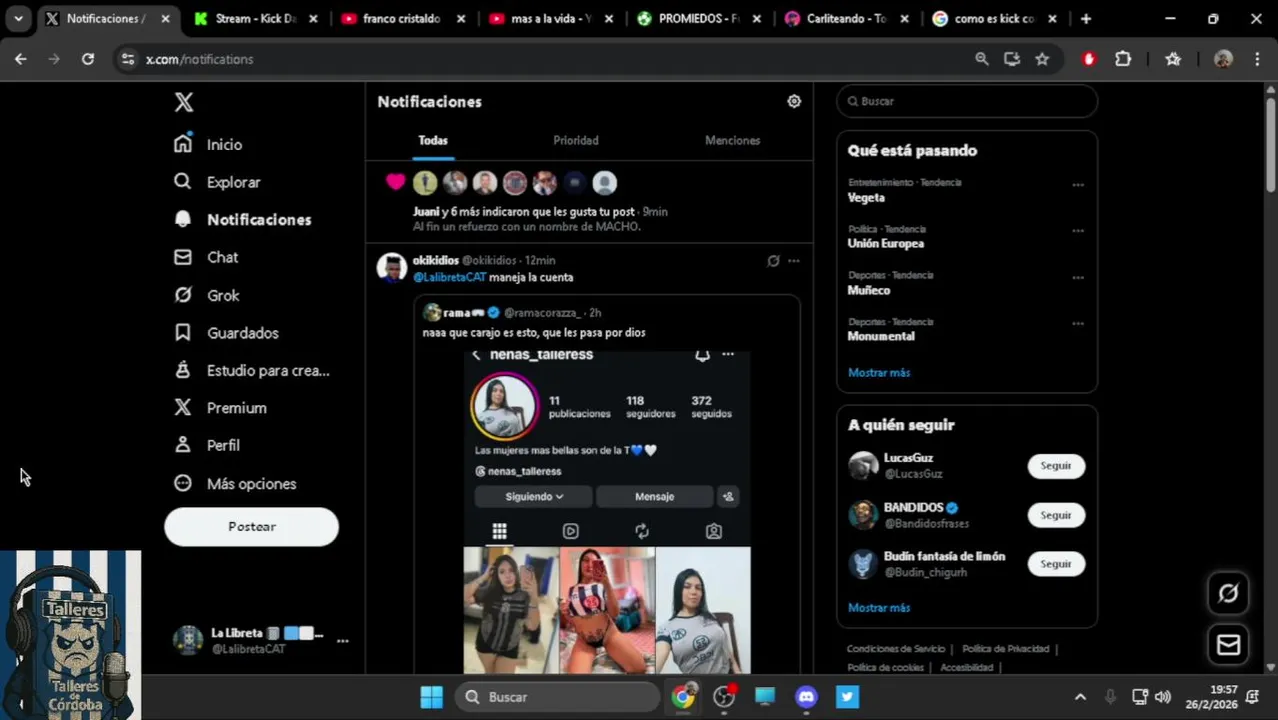Click Windows taskbar Buscar search box
The image size is (1278, 720).
[558, 697]
